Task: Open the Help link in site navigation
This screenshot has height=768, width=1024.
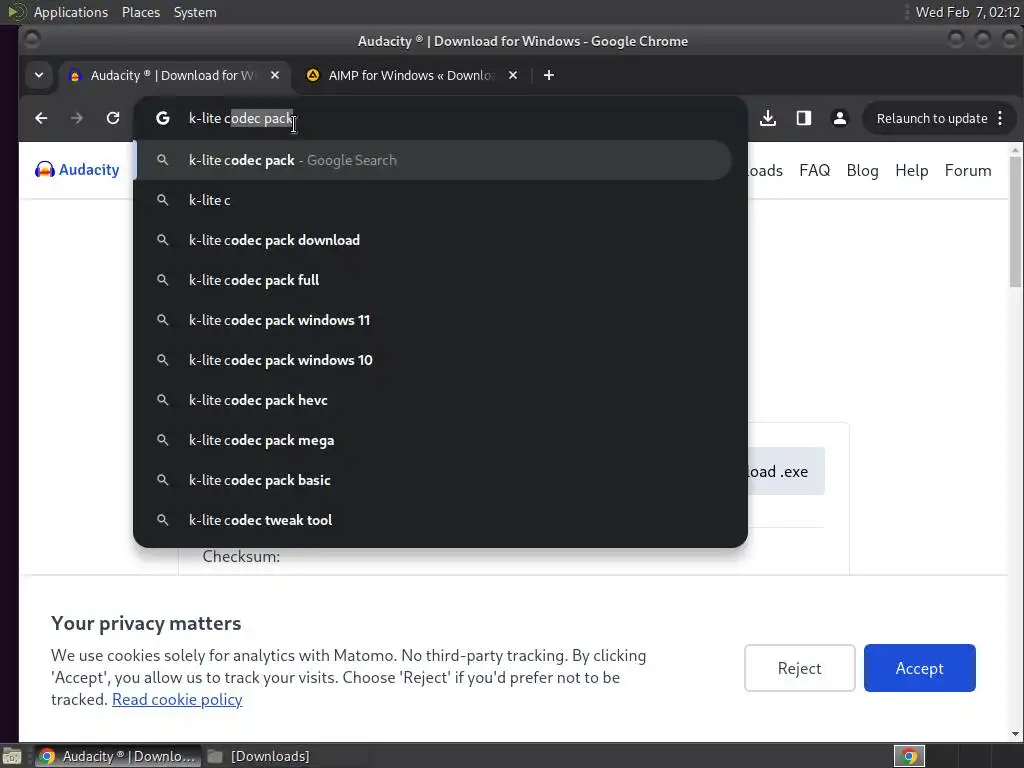Action: click(912, 170)
